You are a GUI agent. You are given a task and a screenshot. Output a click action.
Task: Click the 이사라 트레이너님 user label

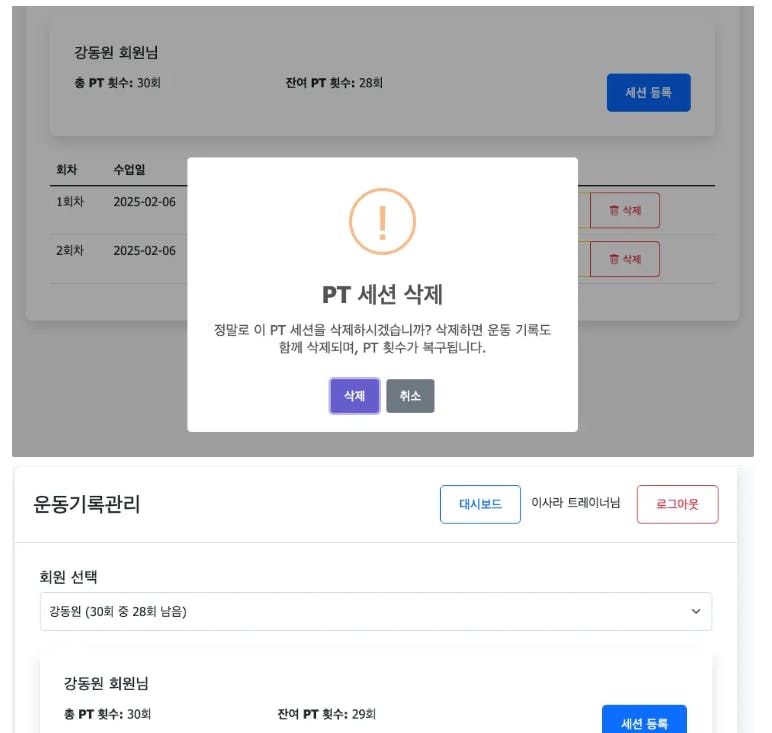coord(575,503)
